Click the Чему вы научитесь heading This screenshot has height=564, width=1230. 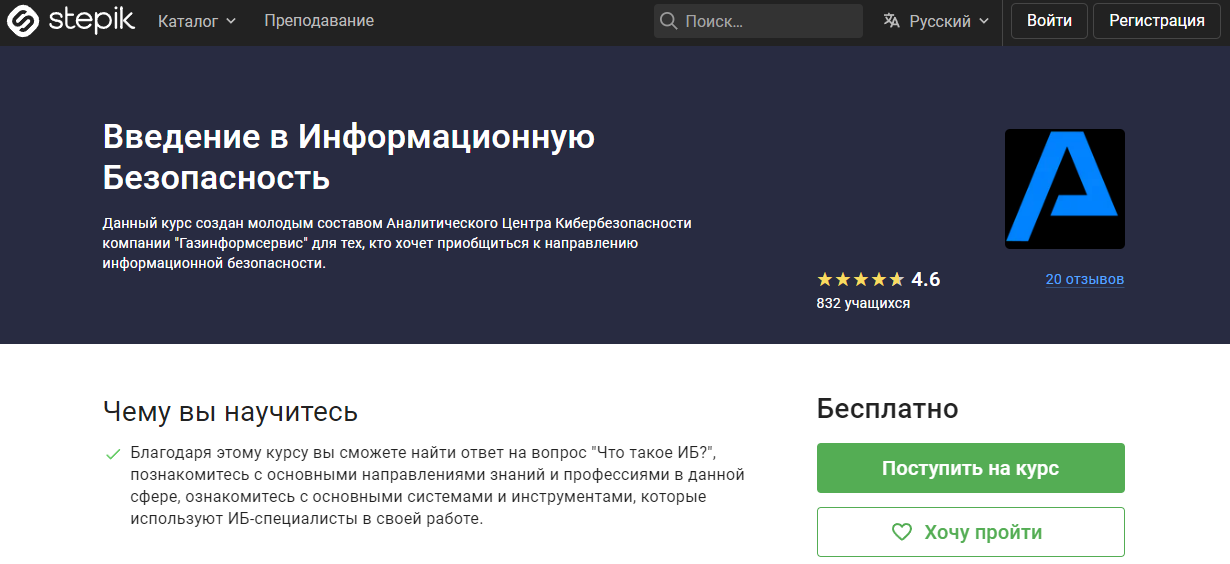tap(230, 412)
